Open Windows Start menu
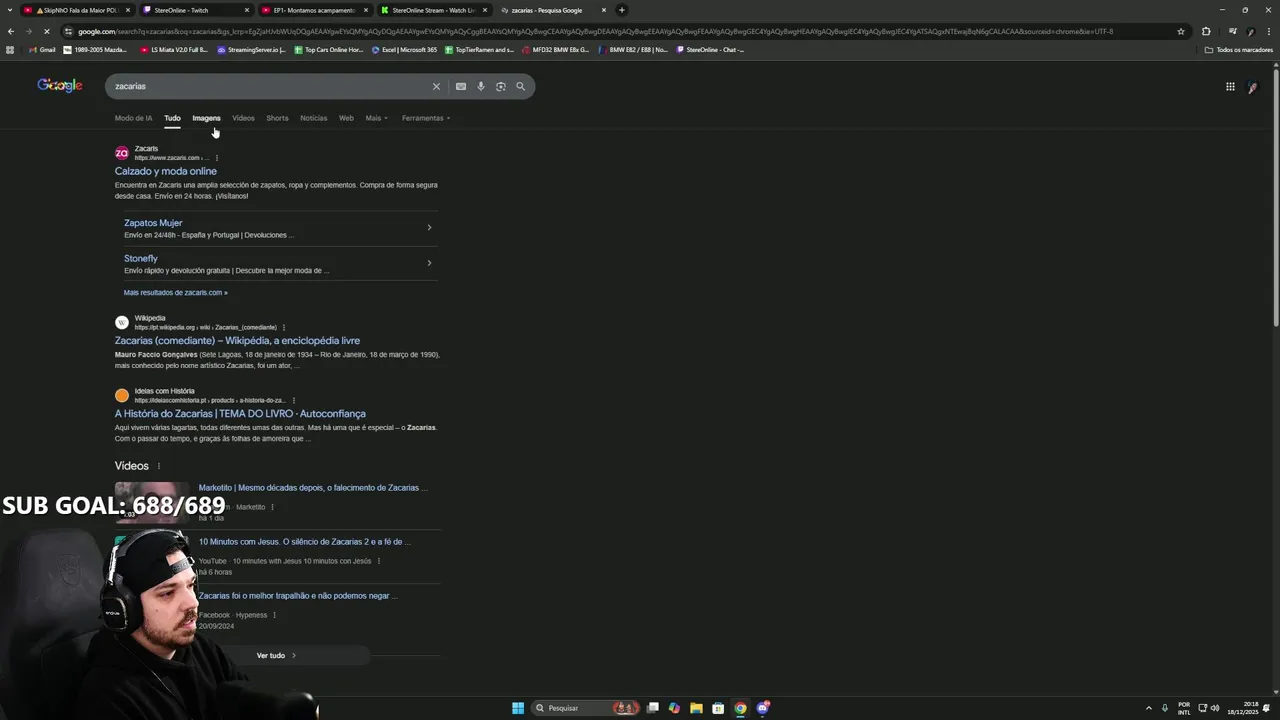1280x720 pixels. 518,708
